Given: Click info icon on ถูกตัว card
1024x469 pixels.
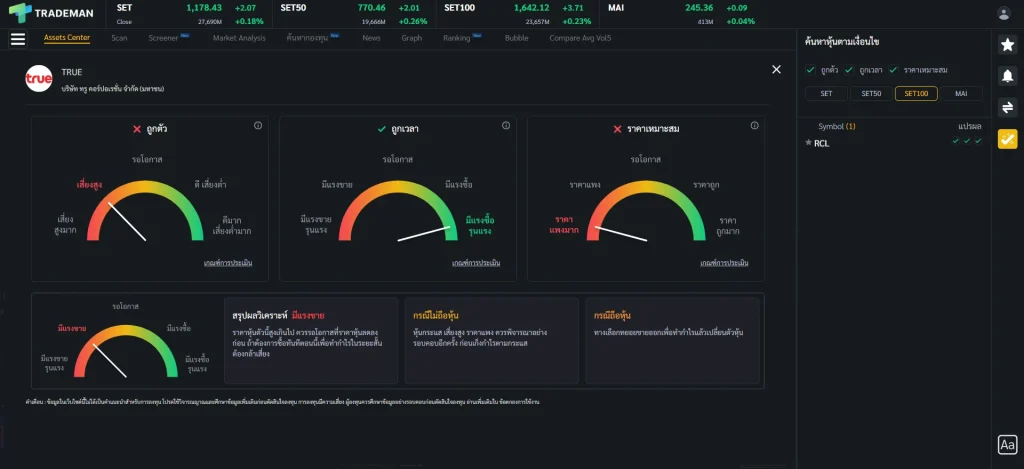Looking at the screenshot, I should click(258, 126).
